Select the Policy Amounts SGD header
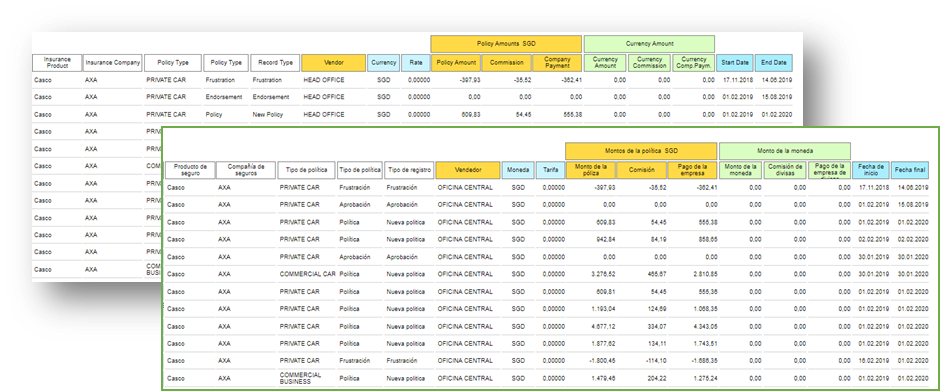This screenshot has height=391, width=940. point(506,44)
